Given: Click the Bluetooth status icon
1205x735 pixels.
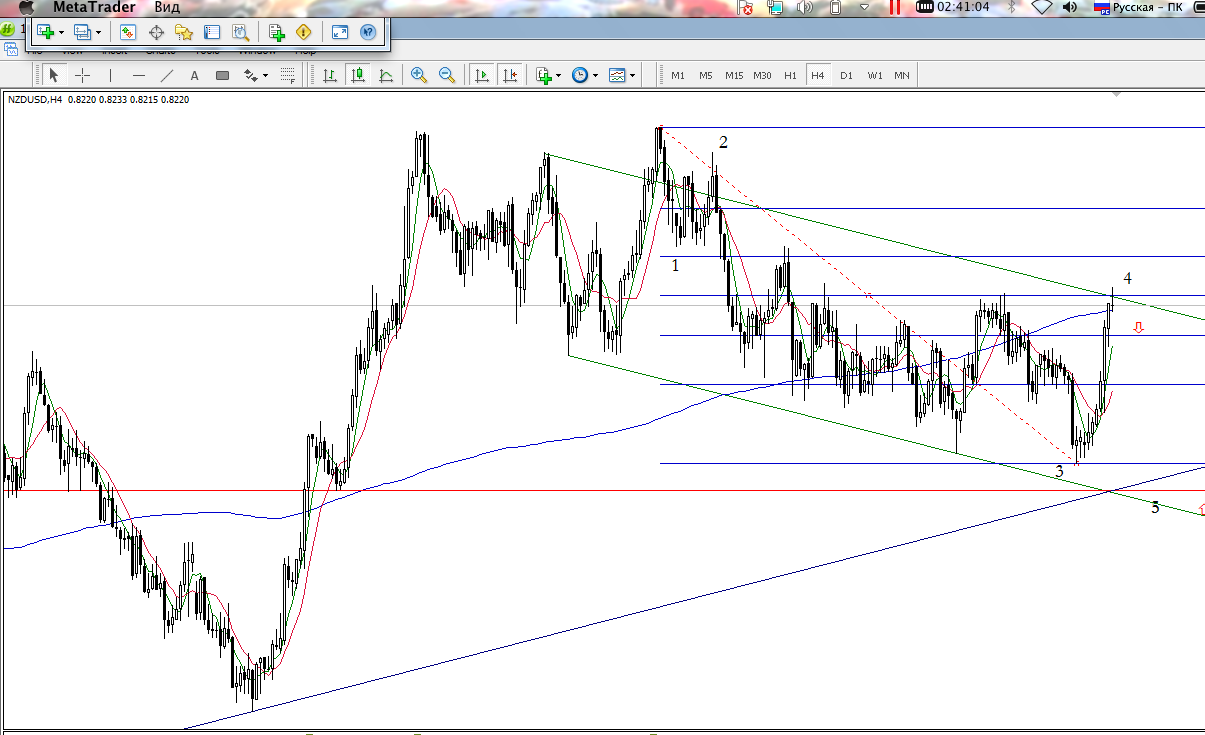Looking at the screenshot, I should pyautogui.click(x=1011, y=7).
